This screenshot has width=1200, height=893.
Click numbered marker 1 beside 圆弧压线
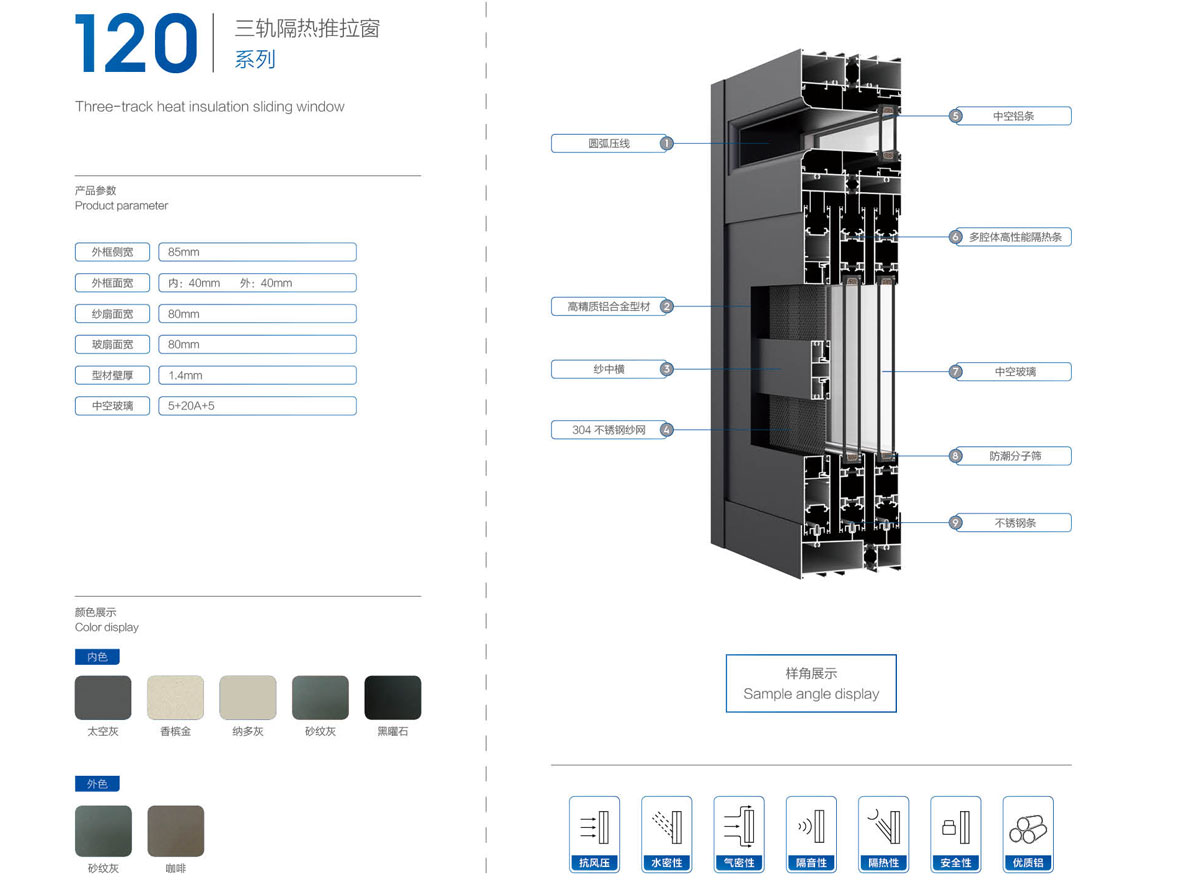click(x=666, y=144)
